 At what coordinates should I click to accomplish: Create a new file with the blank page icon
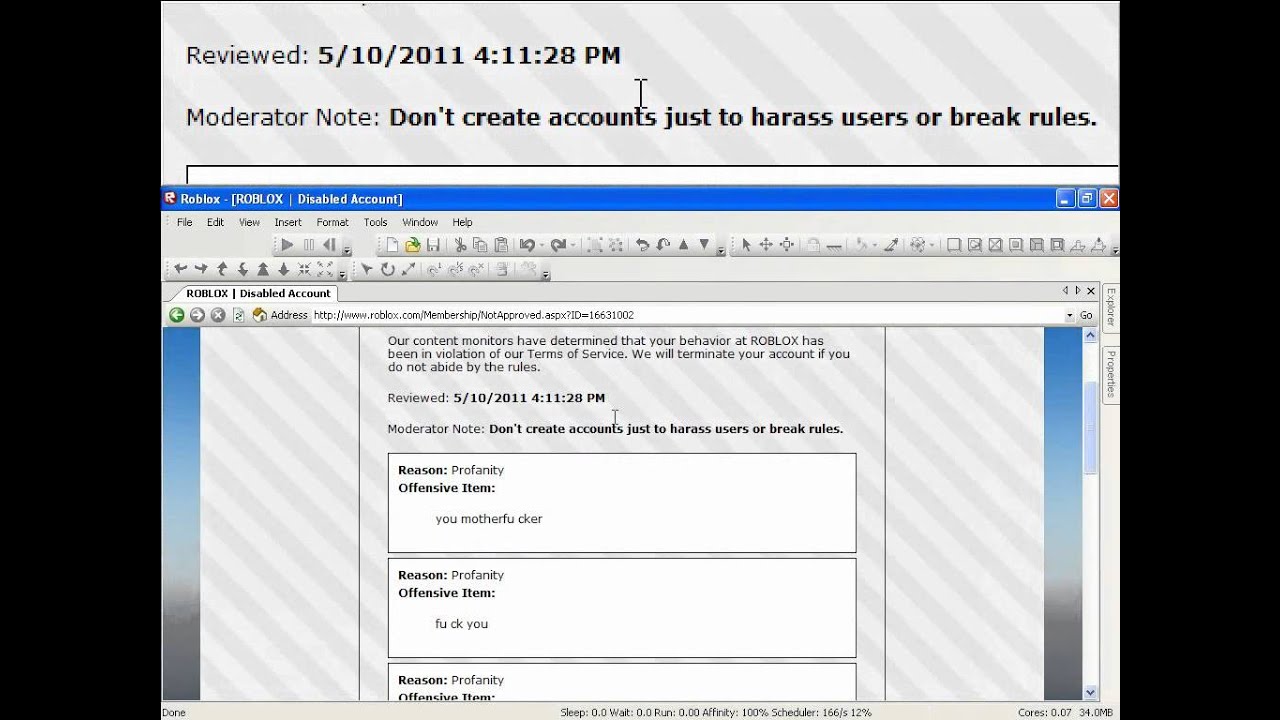[392, 245]
